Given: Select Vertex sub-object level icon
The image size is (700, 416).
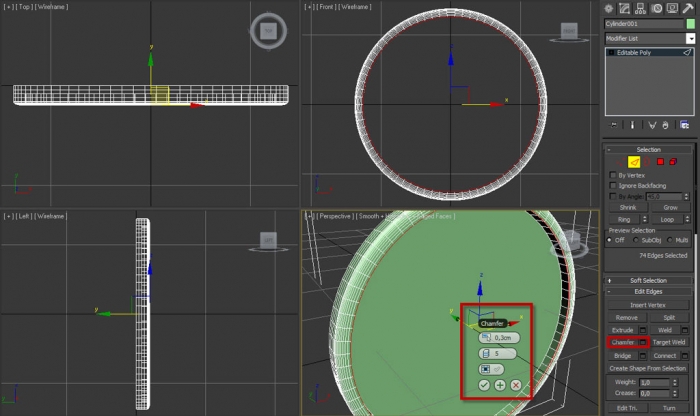Looking at the screenshot, I should point(621,162).
